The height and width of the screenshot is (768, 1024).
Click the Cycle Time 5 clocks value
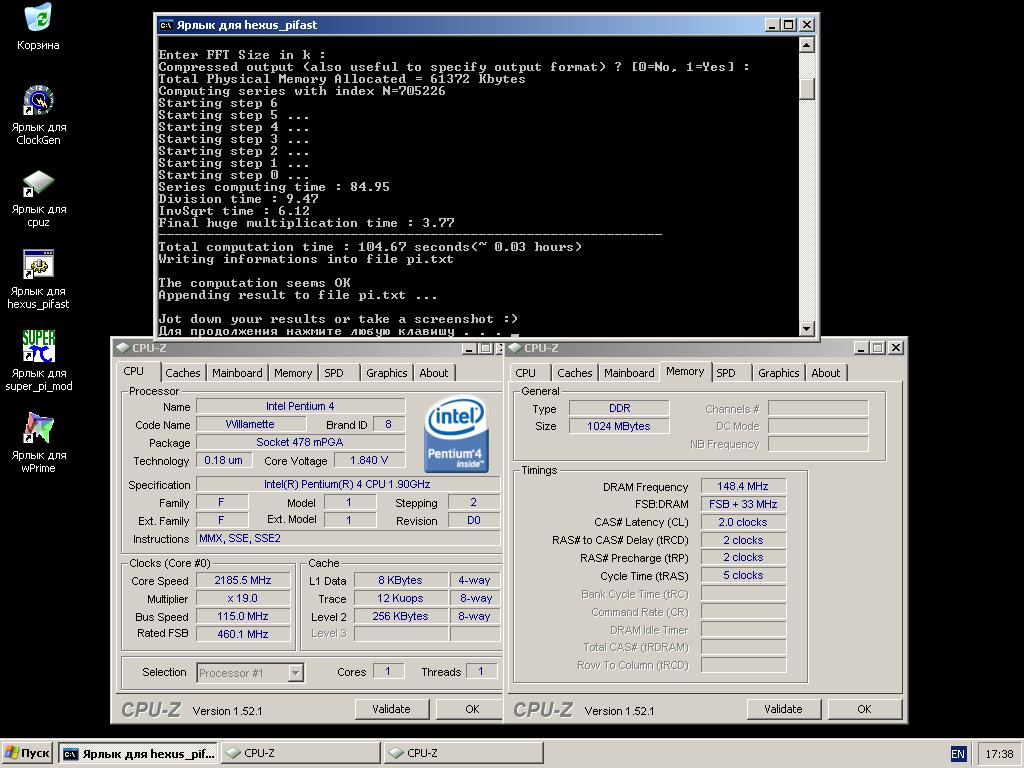tap(743, 575)
